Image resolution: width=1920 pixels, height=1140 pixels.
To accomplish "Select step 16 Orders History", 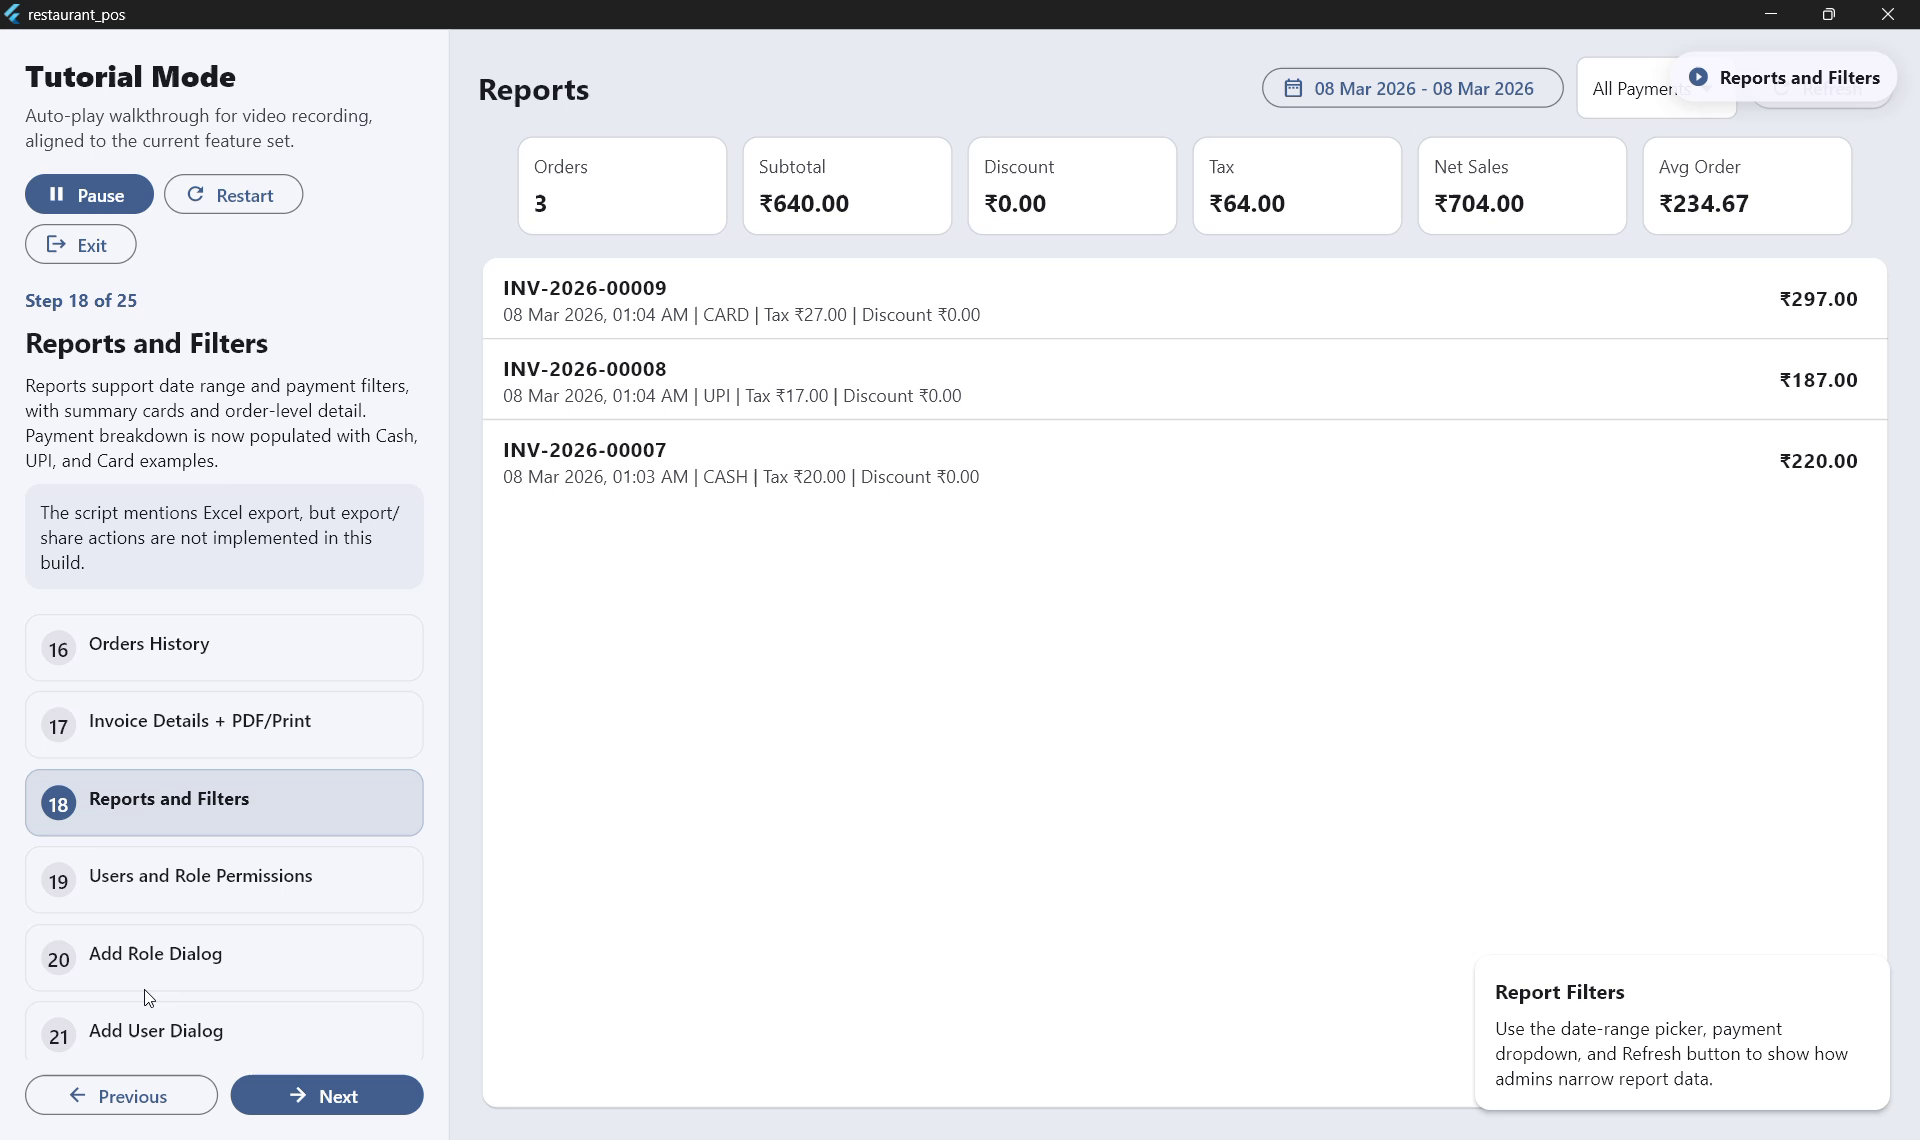I will point(224,646).
